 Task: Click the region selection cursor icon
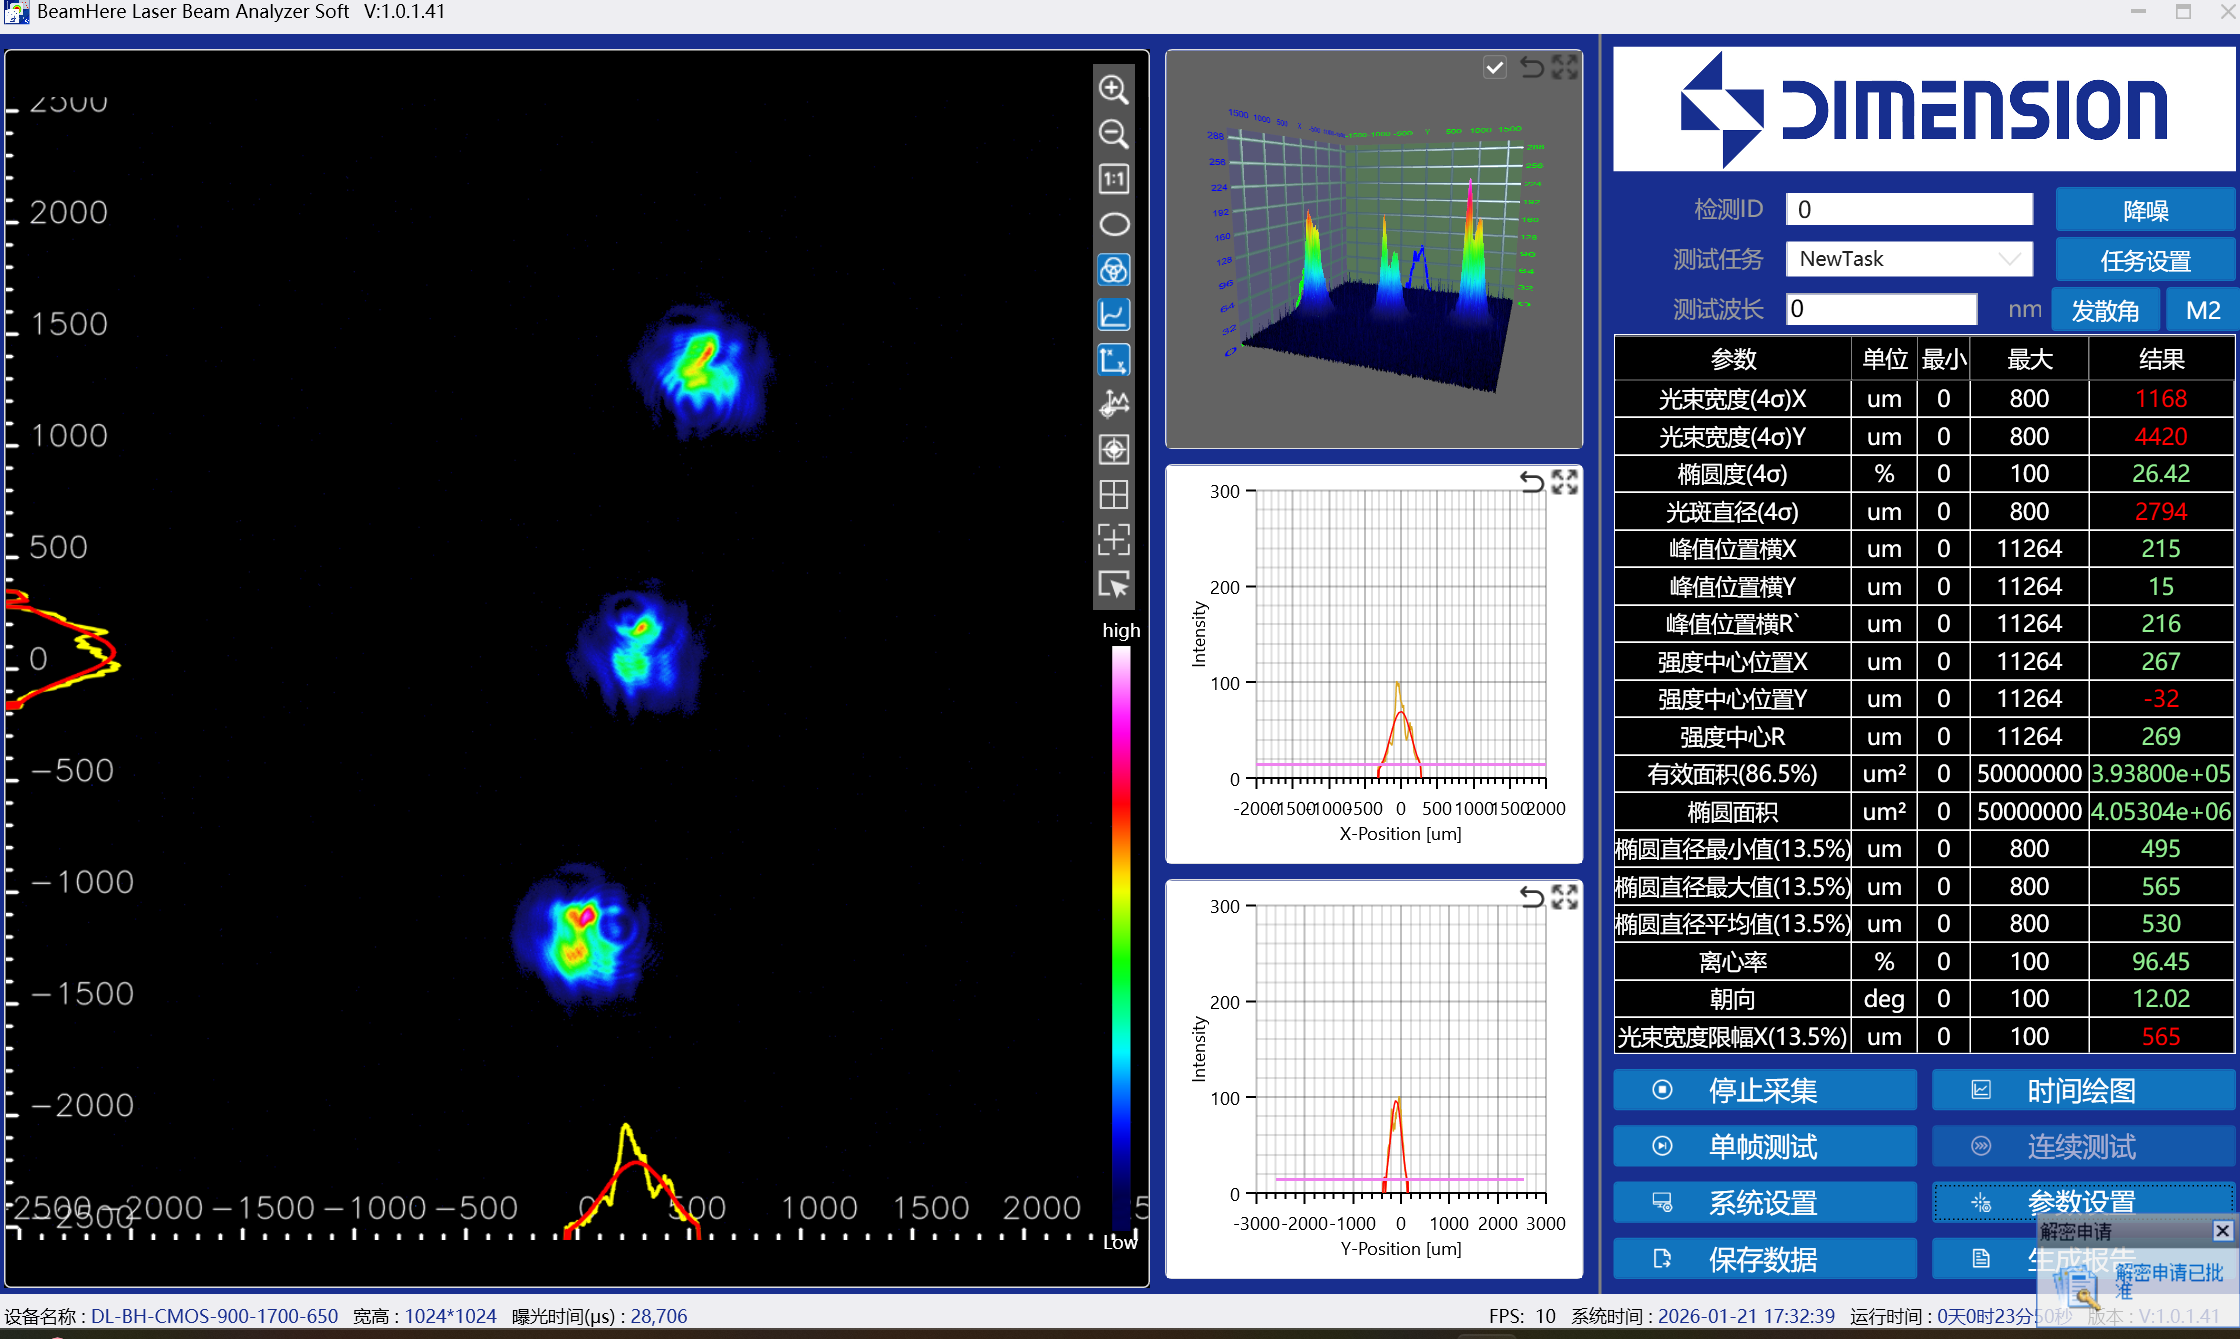pyautogui.click(x=1113, y=584)
